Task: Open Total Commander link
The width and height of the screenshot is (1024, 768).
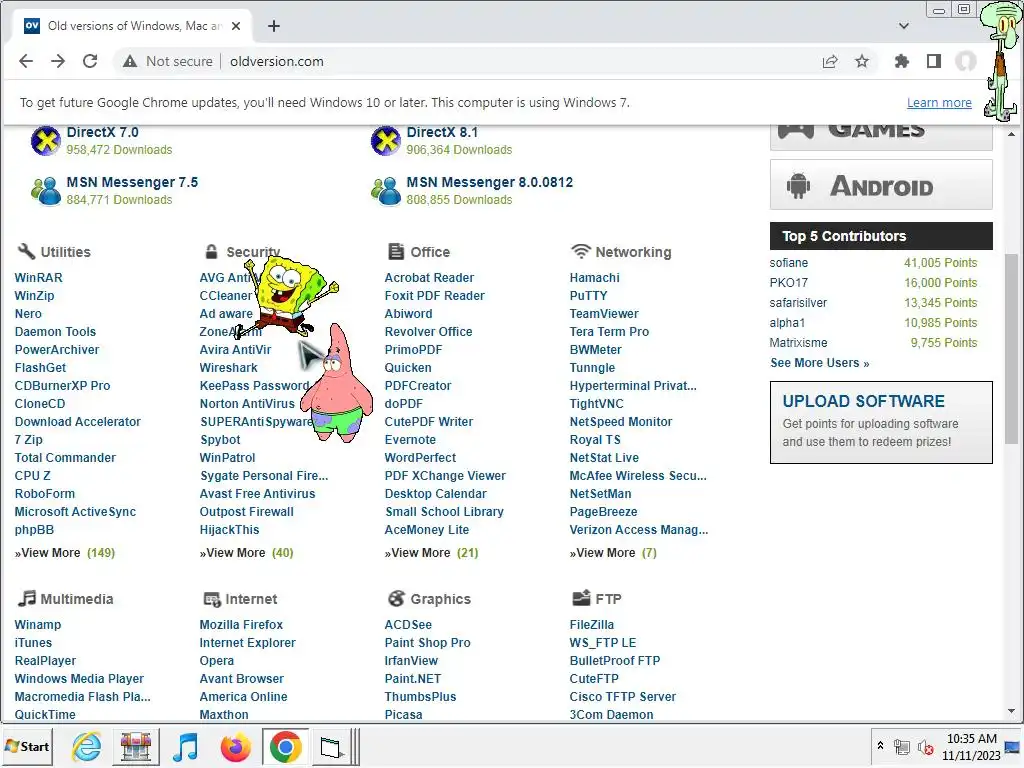Action: tap(65, 458)
